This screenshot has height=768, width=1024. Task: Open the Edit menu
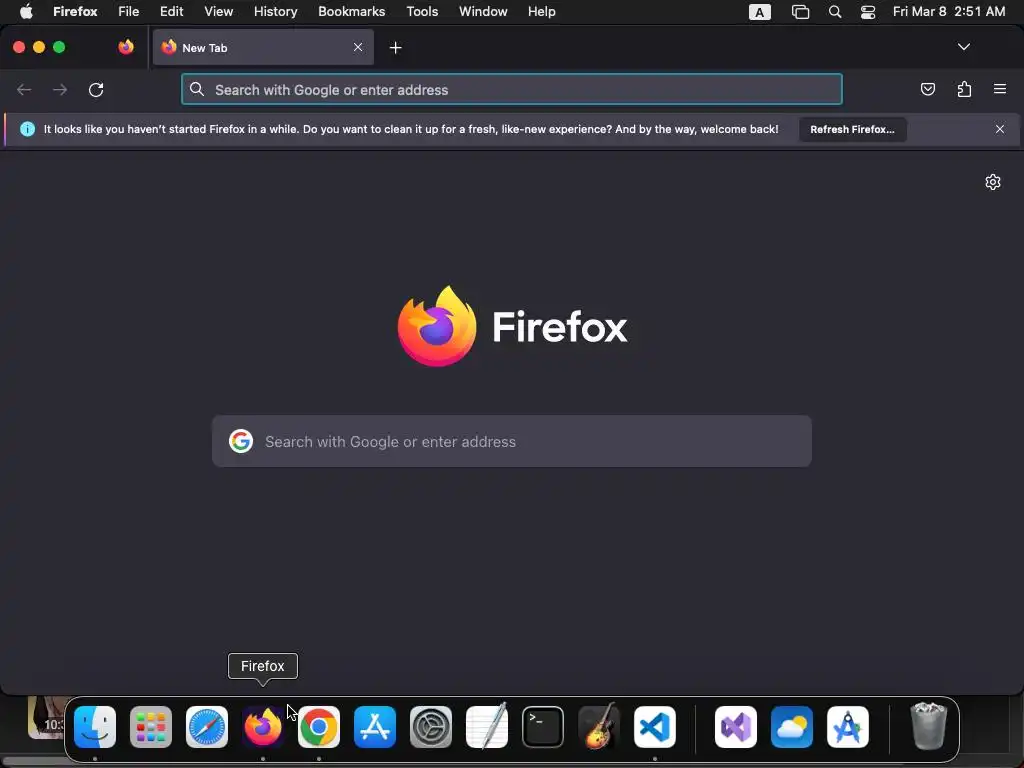[x=172, y=12]
